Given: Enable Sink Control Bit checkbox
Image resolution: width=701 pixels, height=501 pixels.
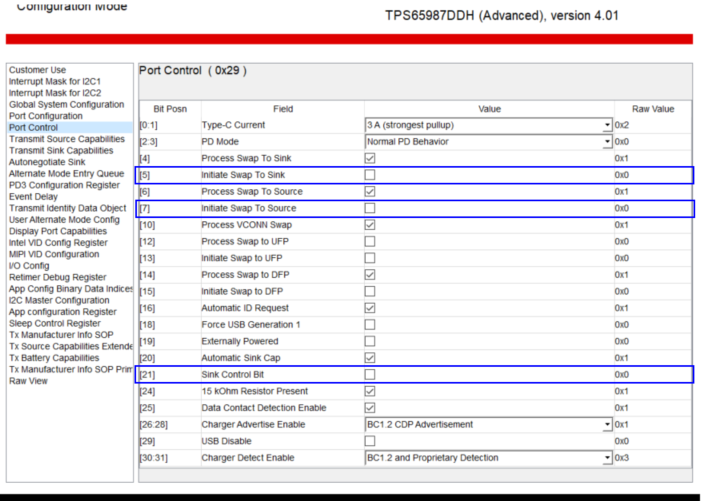Looking at the screenshot, I should [x=370, y=375].
